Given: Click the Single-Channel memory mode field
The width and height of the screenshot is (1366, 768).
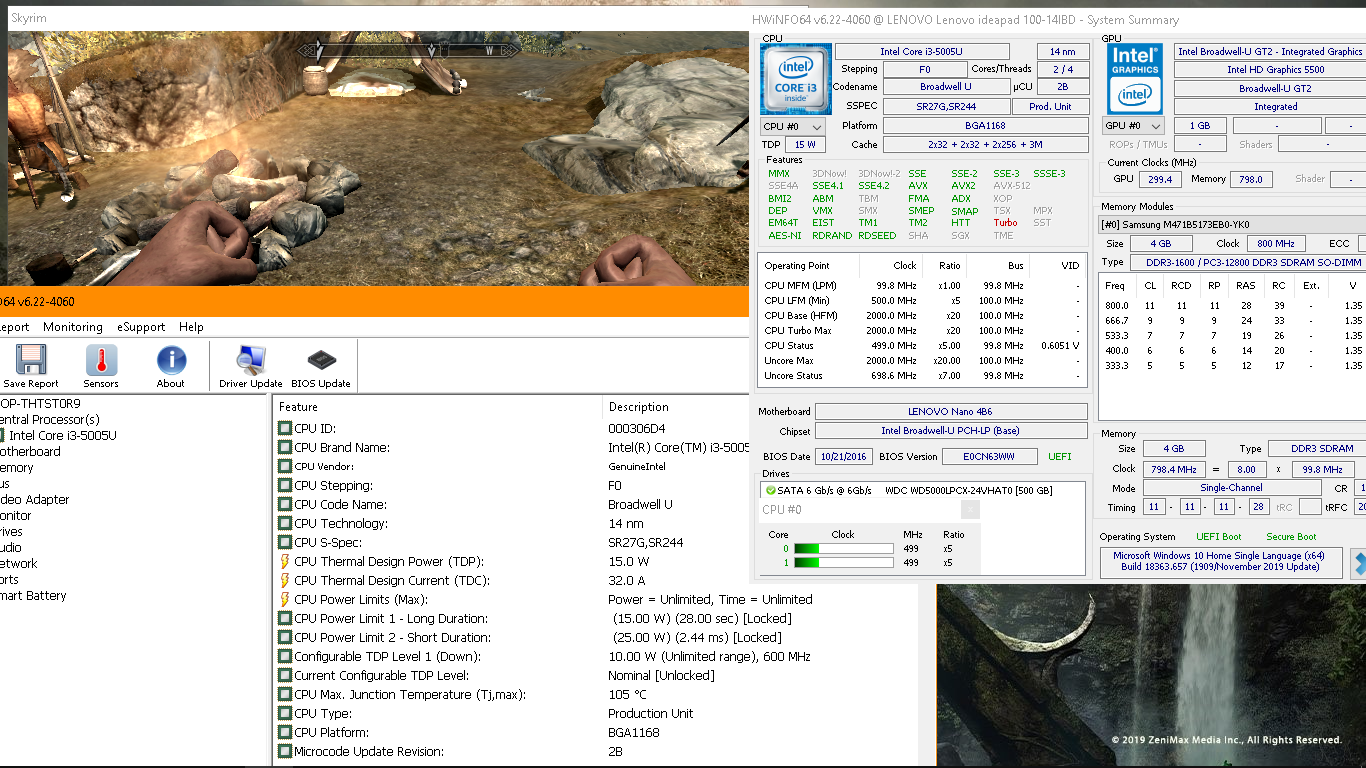Looking at the screenshot, I should click(x=1231, y=489).
